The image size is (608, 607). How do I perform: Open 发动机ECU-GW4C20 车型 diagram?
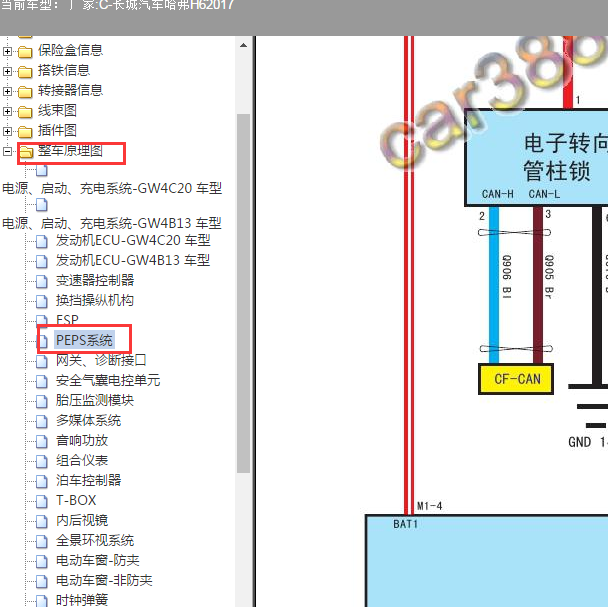click(133, 240)
